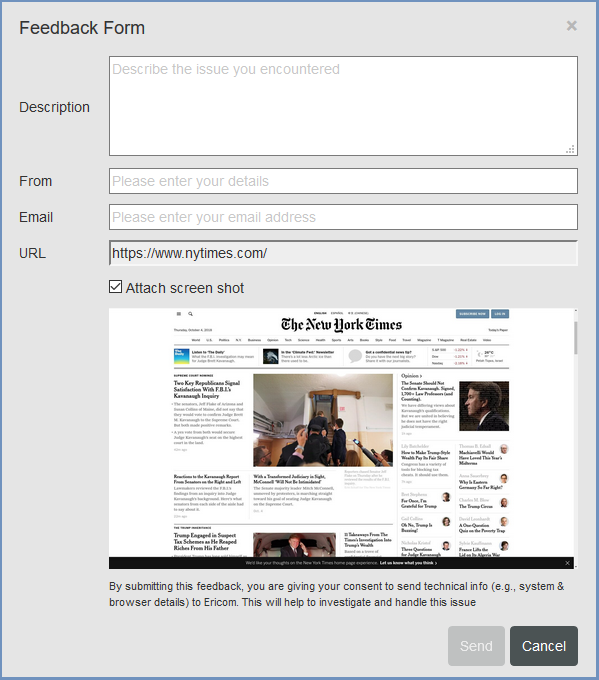Uncheck Attach screen shot checkbox
Viewport: 599px width, 680px height.
[115, 287]
